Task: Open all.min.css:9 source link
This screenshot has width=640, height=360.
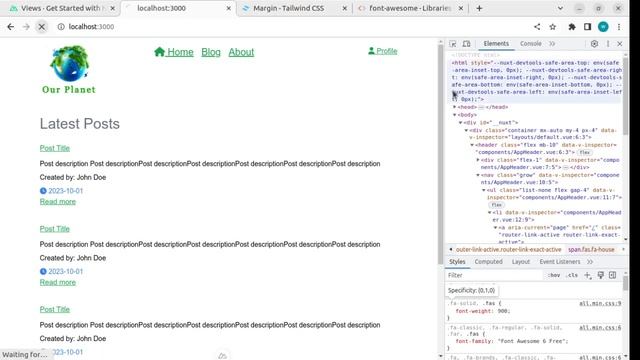Action: [600, 303]
